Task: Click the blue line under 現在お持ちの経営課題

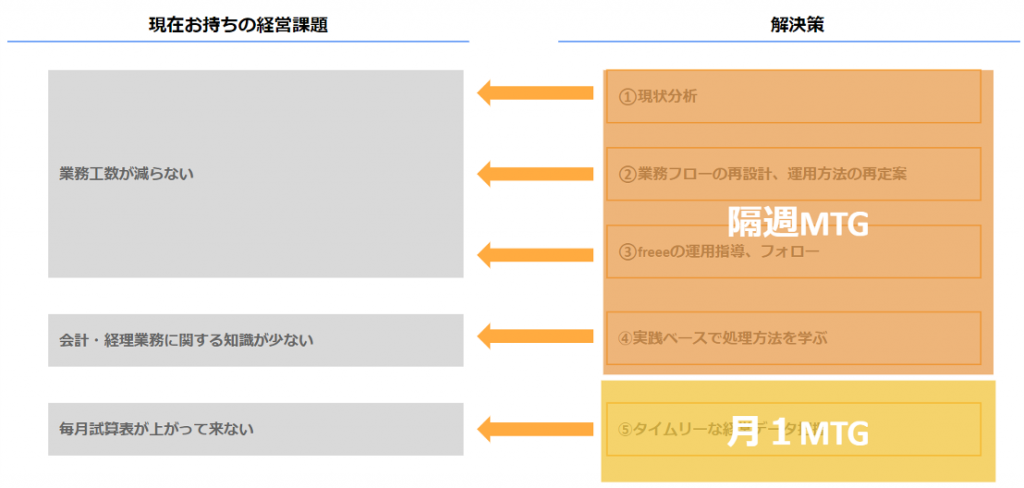Action: (238, 41)
